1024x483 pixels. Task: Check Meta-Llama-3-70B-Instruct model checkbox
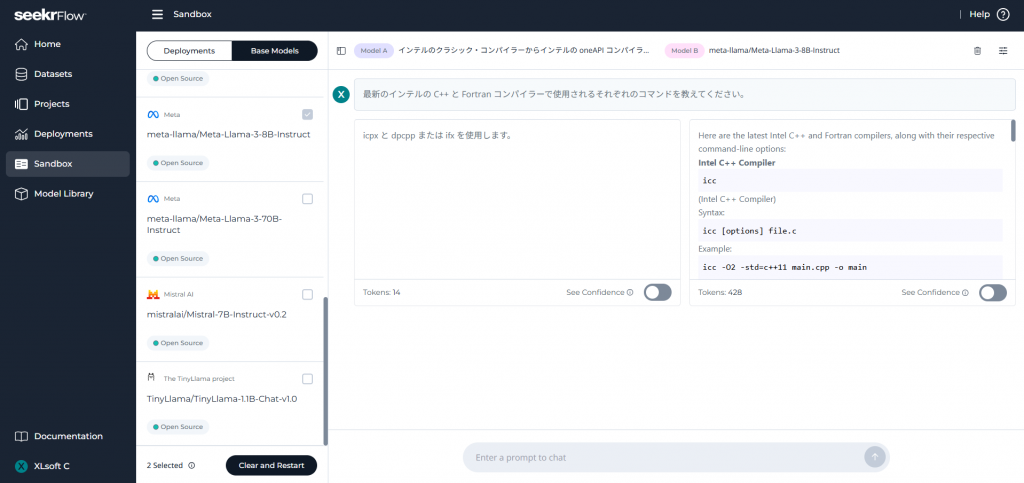click(x=308, y=198)
